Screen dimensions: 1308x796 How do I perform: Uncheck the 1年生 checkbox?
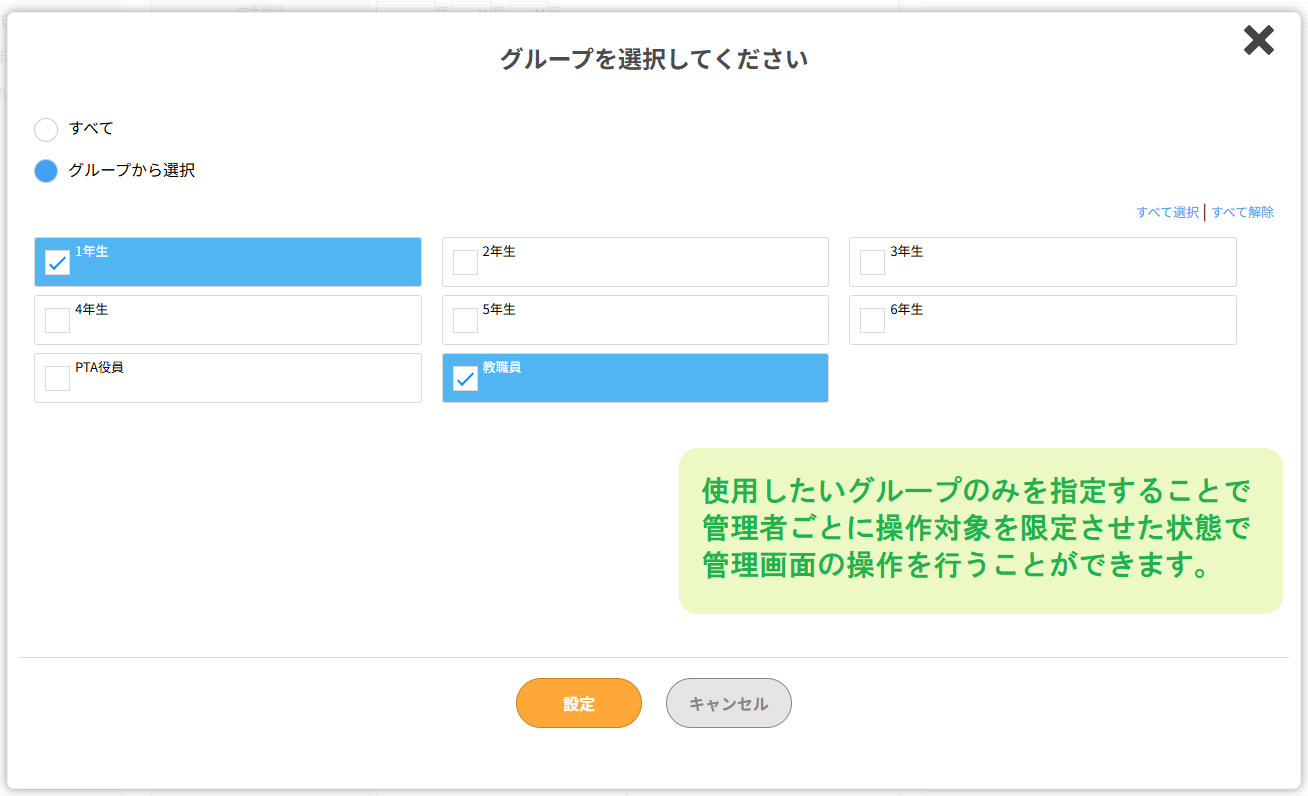tap(58, 263)
